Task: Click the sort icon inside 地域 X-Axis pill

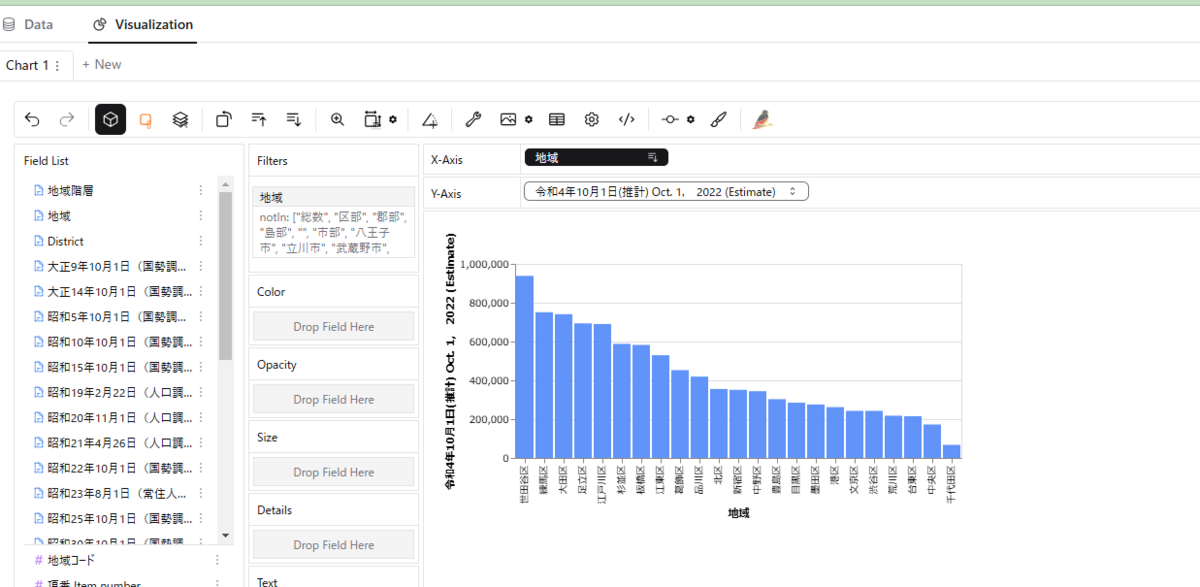Action: click(653, 157)
